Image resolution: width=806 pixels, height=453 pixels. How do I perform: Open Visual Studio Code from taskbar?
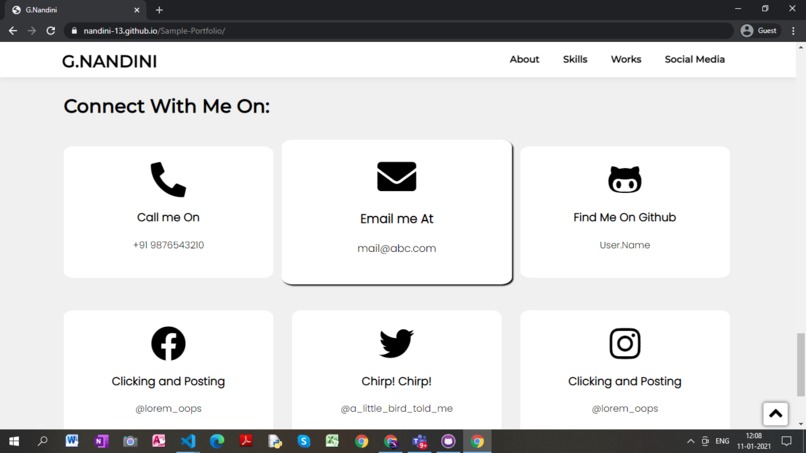pyautogui.click(x=188, y=441)
